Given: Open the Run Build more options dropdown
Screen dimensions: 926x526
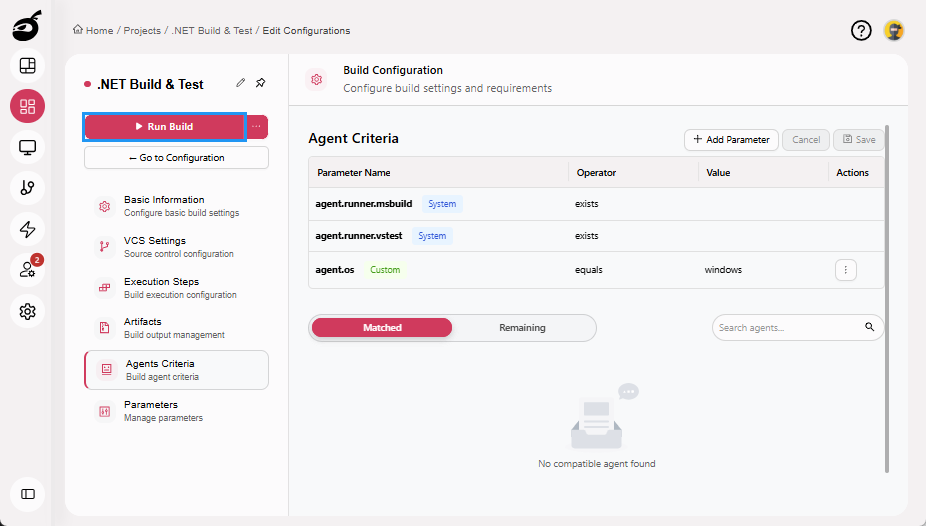Looking at the screenshot, I should (x=257, y=127).
